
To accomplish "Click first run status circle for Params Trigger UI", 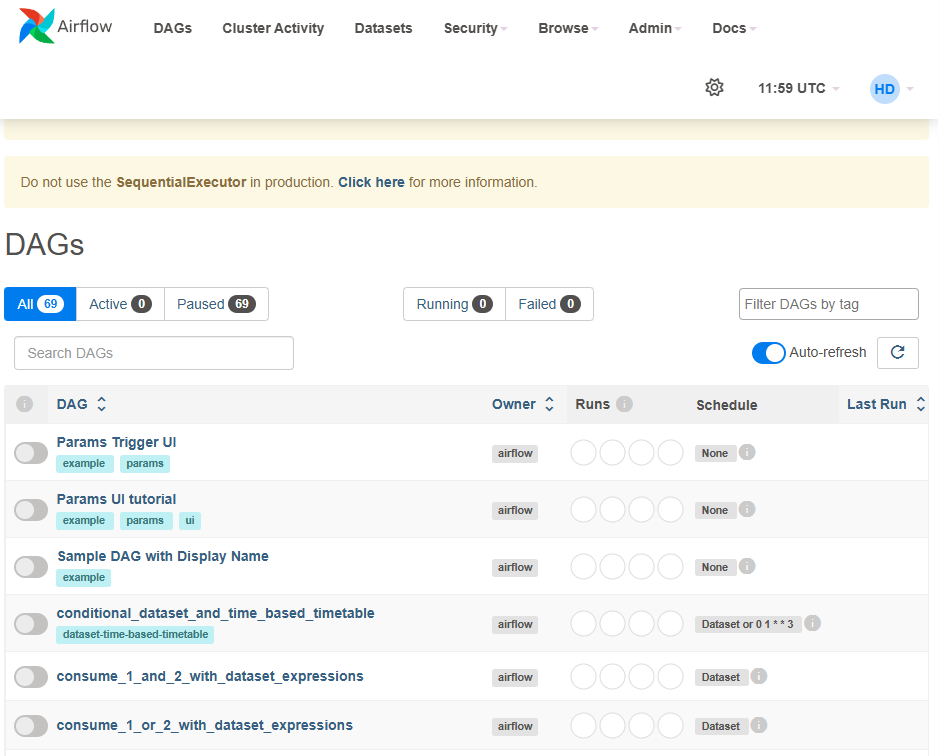I will coord(583,452).
